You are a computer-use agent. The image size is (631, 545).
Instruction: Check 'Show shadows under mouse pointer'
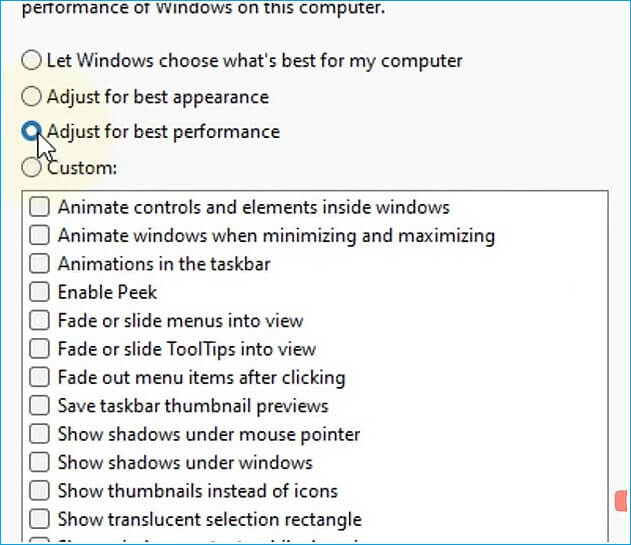point(39,434)
